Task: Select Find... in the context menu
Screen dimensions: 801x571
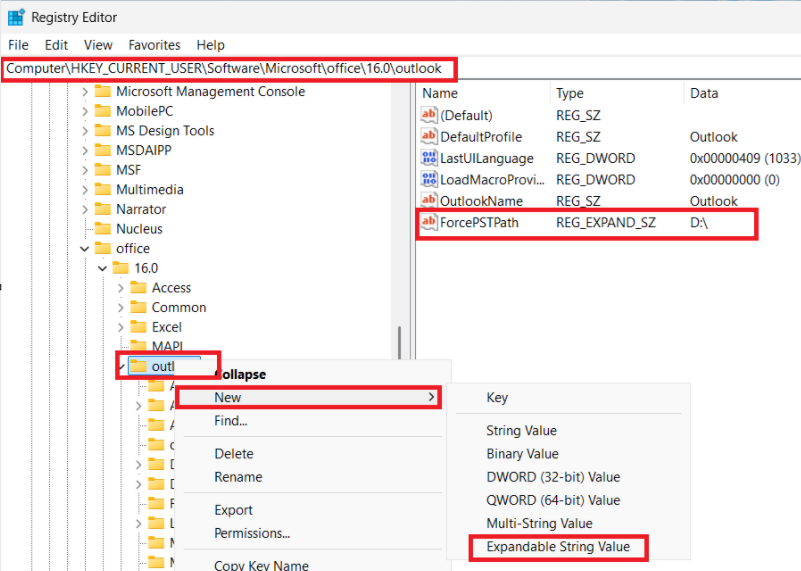Action: (x=231, y=421)
